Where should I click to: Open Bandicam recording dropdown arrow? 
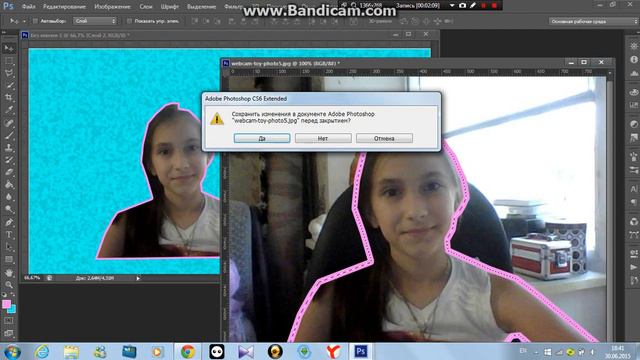coord(452,6)
